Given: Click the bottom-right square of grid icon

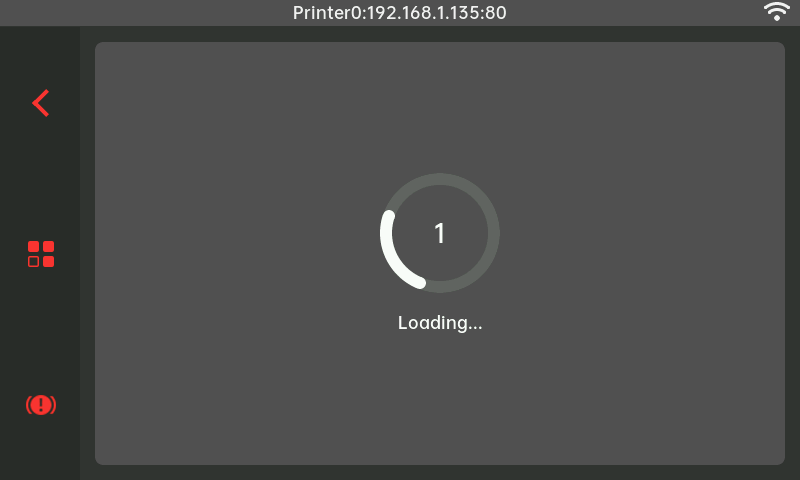Looking at the screenshot, I should point(48,262).
